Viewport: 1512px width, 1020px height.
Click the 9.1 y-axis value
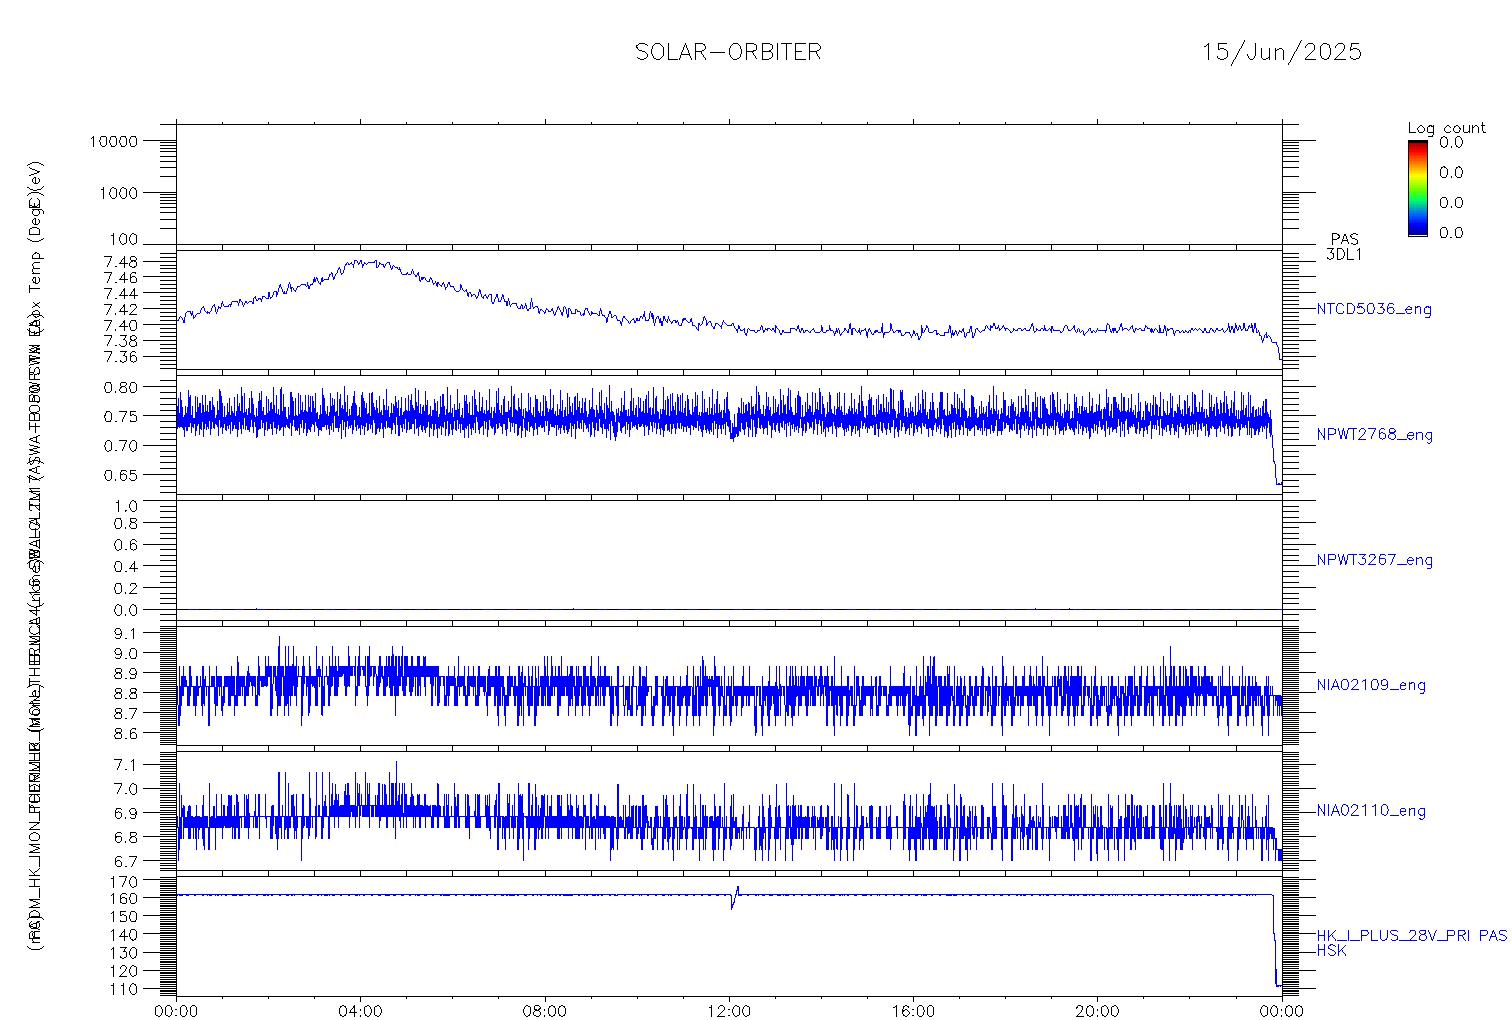pos(126,633)
